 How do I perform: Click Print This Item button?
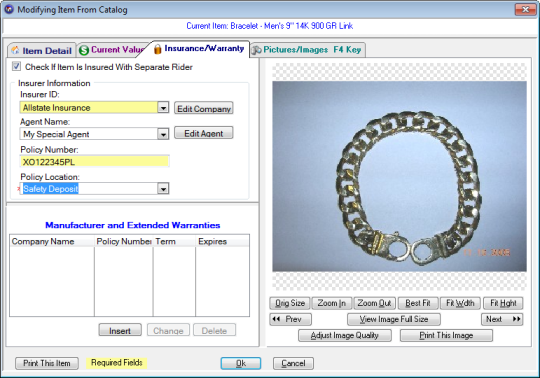pos(46,363)
